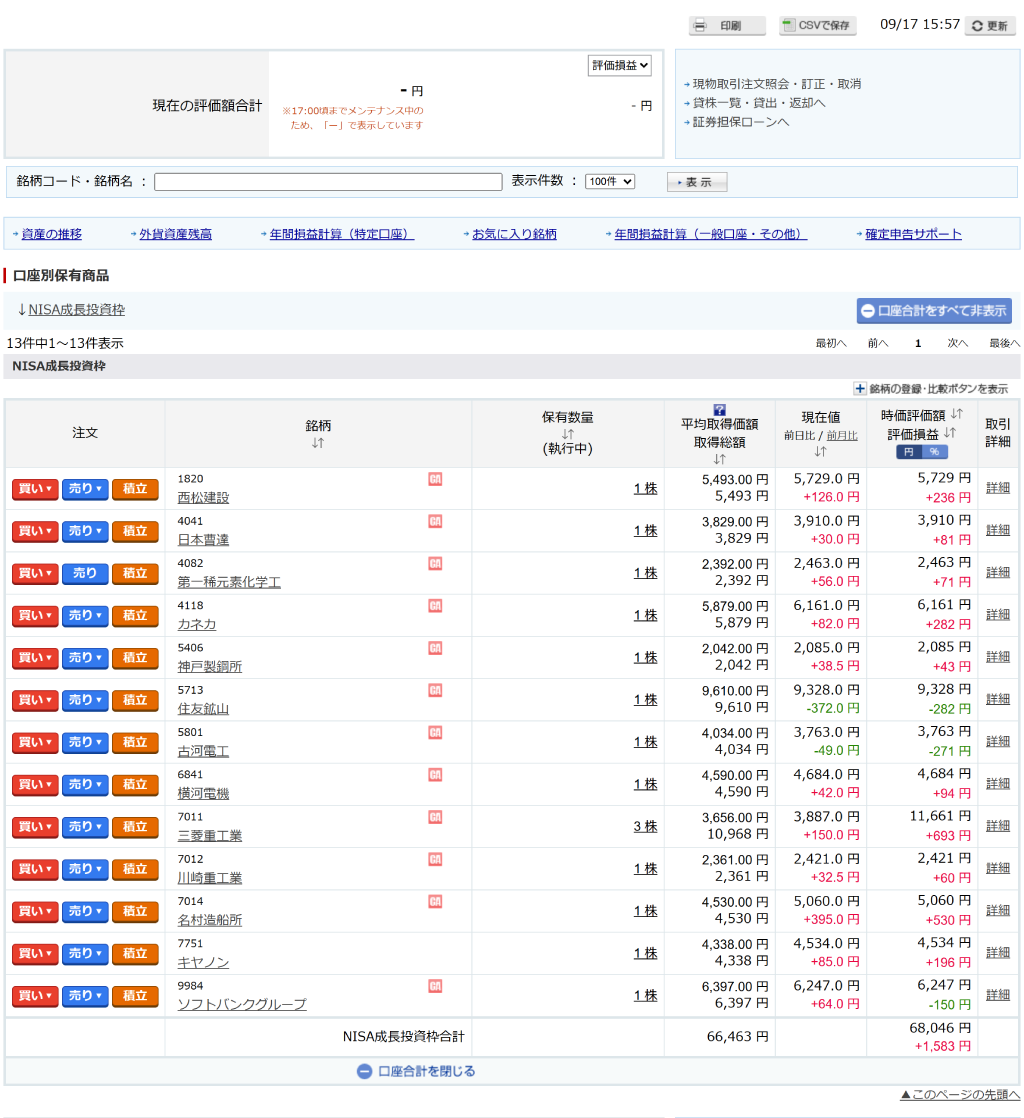Open the 第一稀元素化学工 stock link
The height and width of the screenshot is (1118, 1024).
[x=229, y=583]
